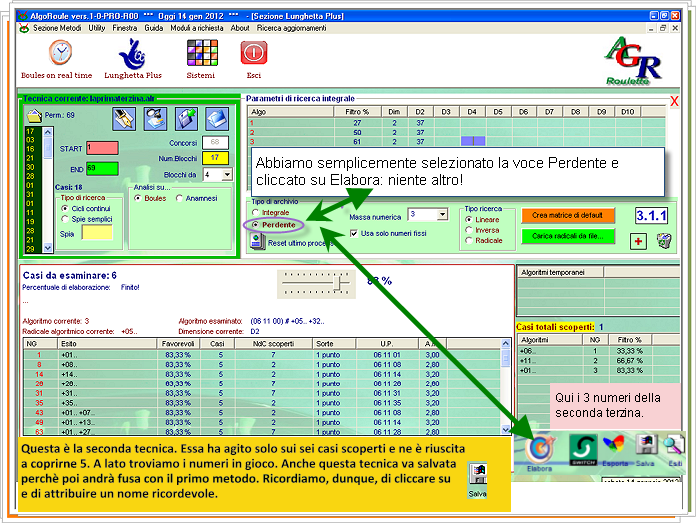Viewport: 696px width, 523px height.
Task: Click the 3.1.1 version box
Action: 652,216
